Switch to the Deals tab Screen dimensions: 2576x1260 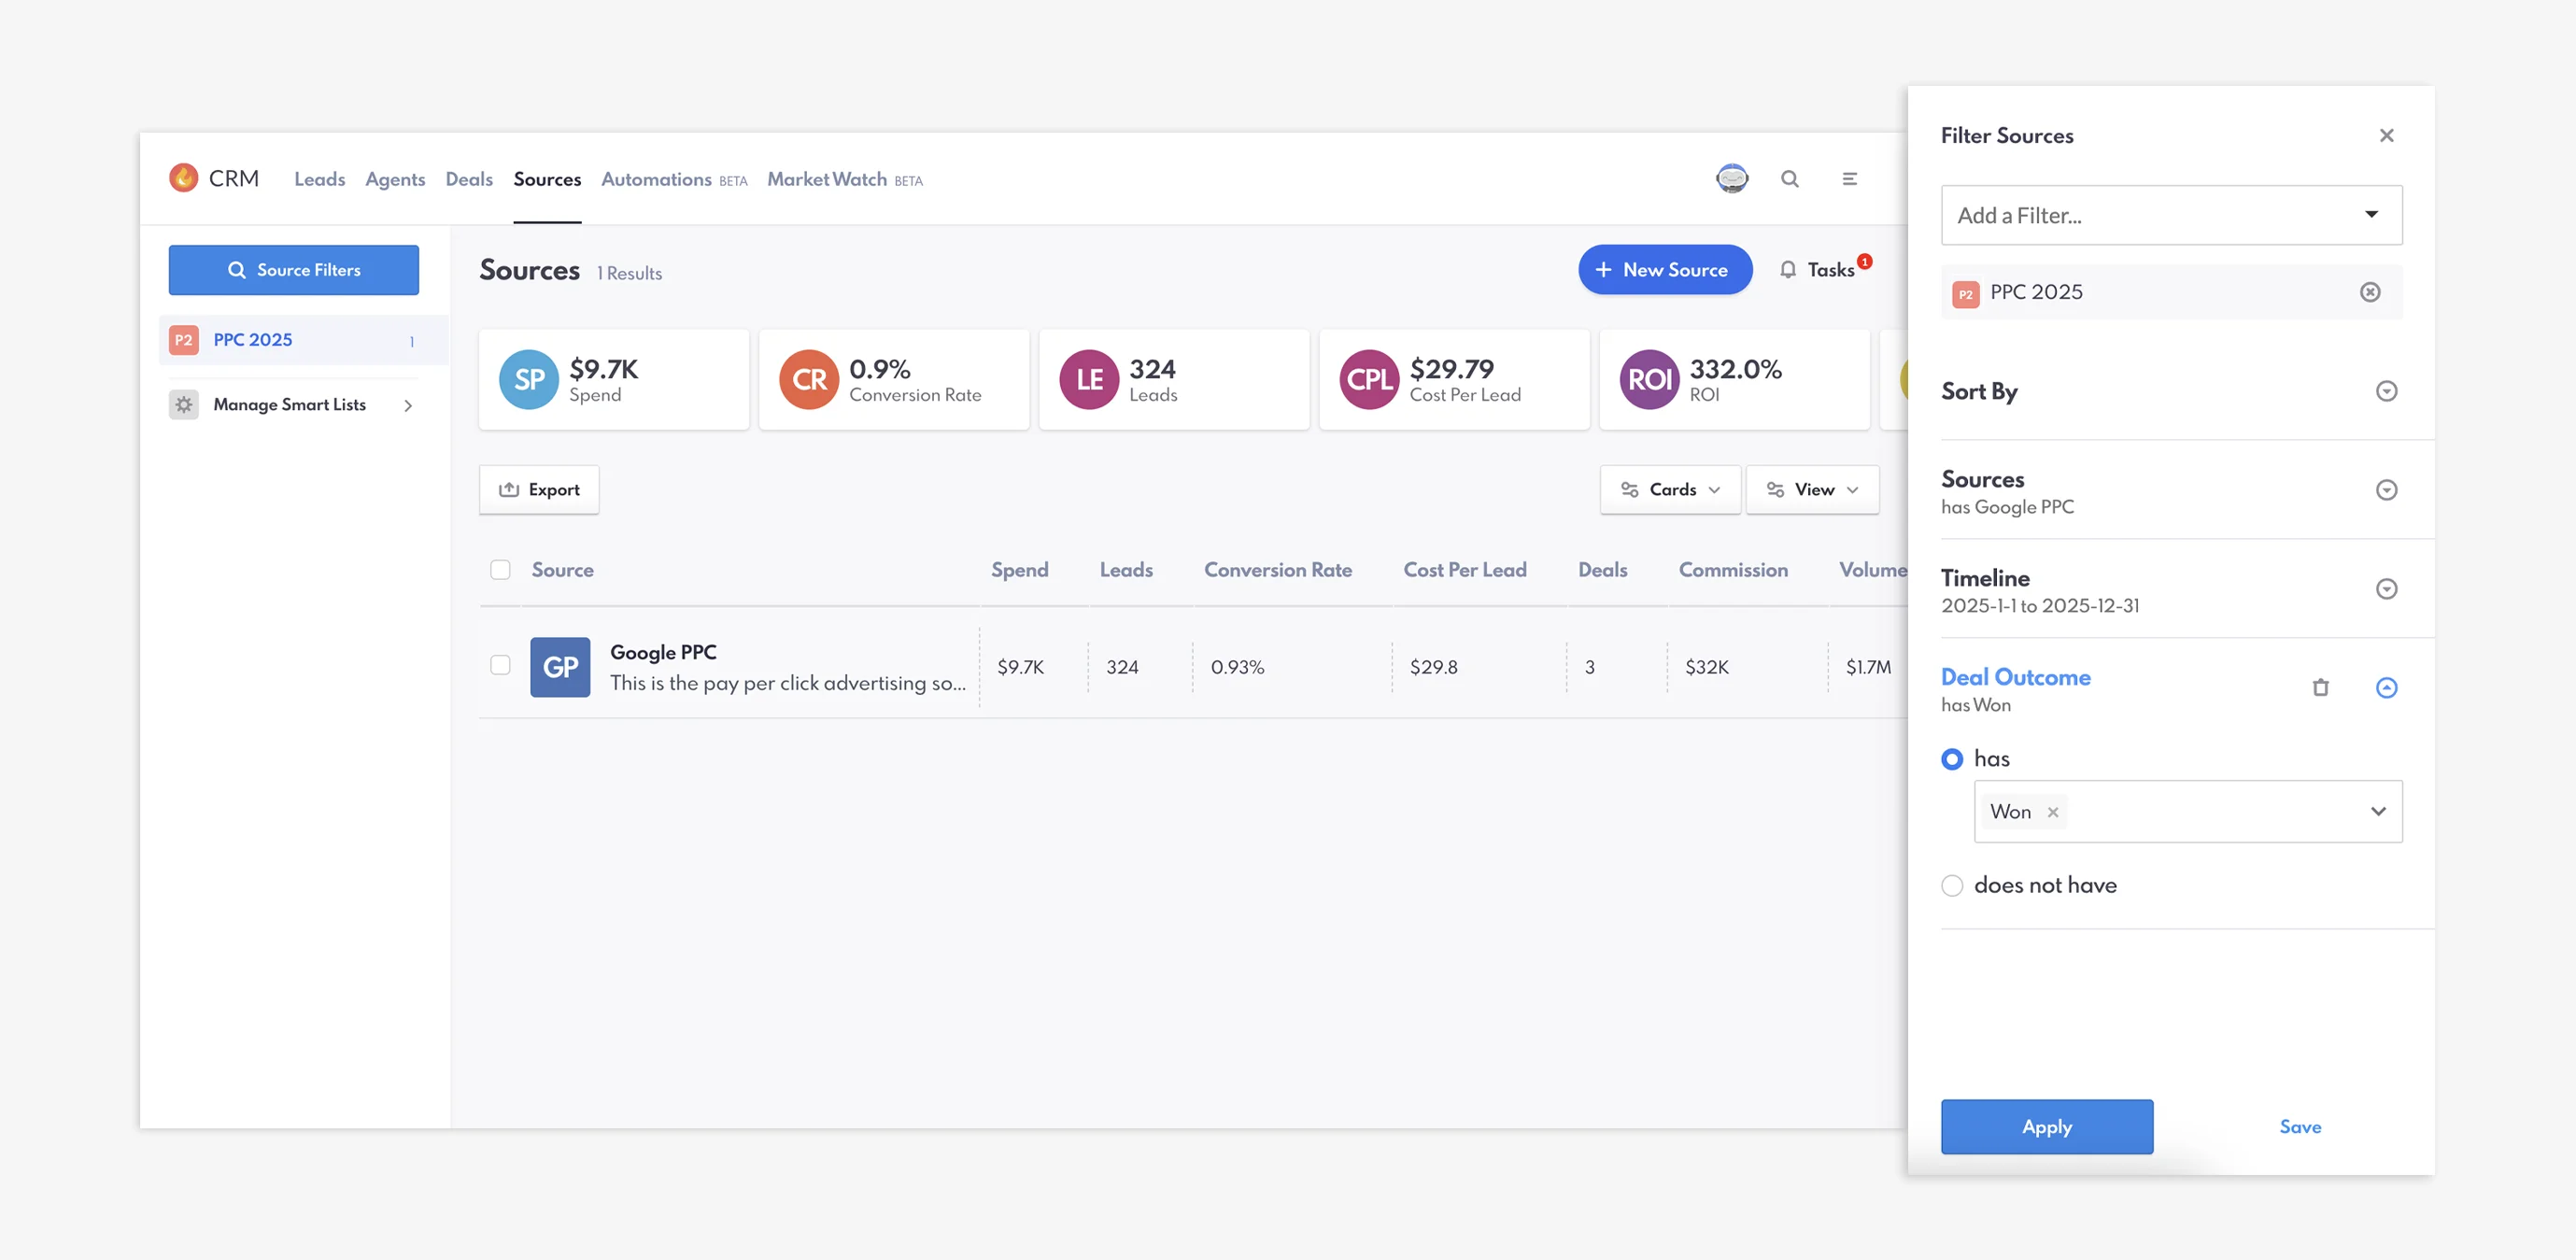click(469, 179)
